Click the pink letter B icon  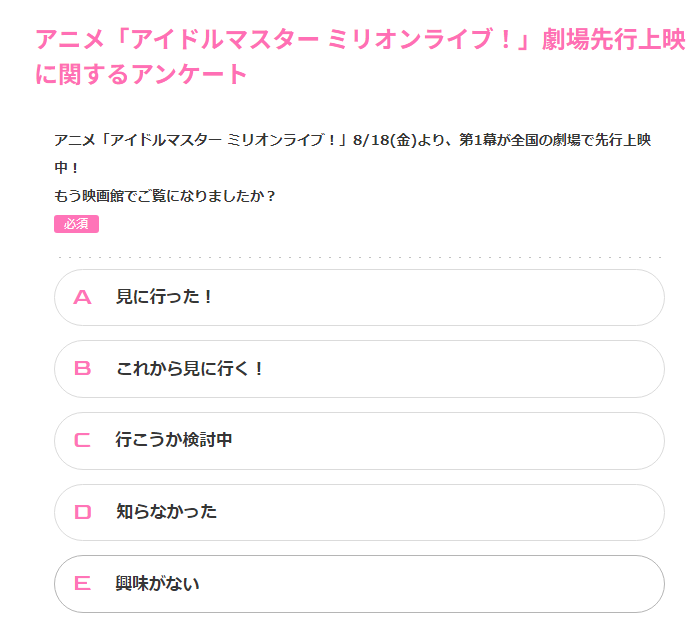(83, 369)
